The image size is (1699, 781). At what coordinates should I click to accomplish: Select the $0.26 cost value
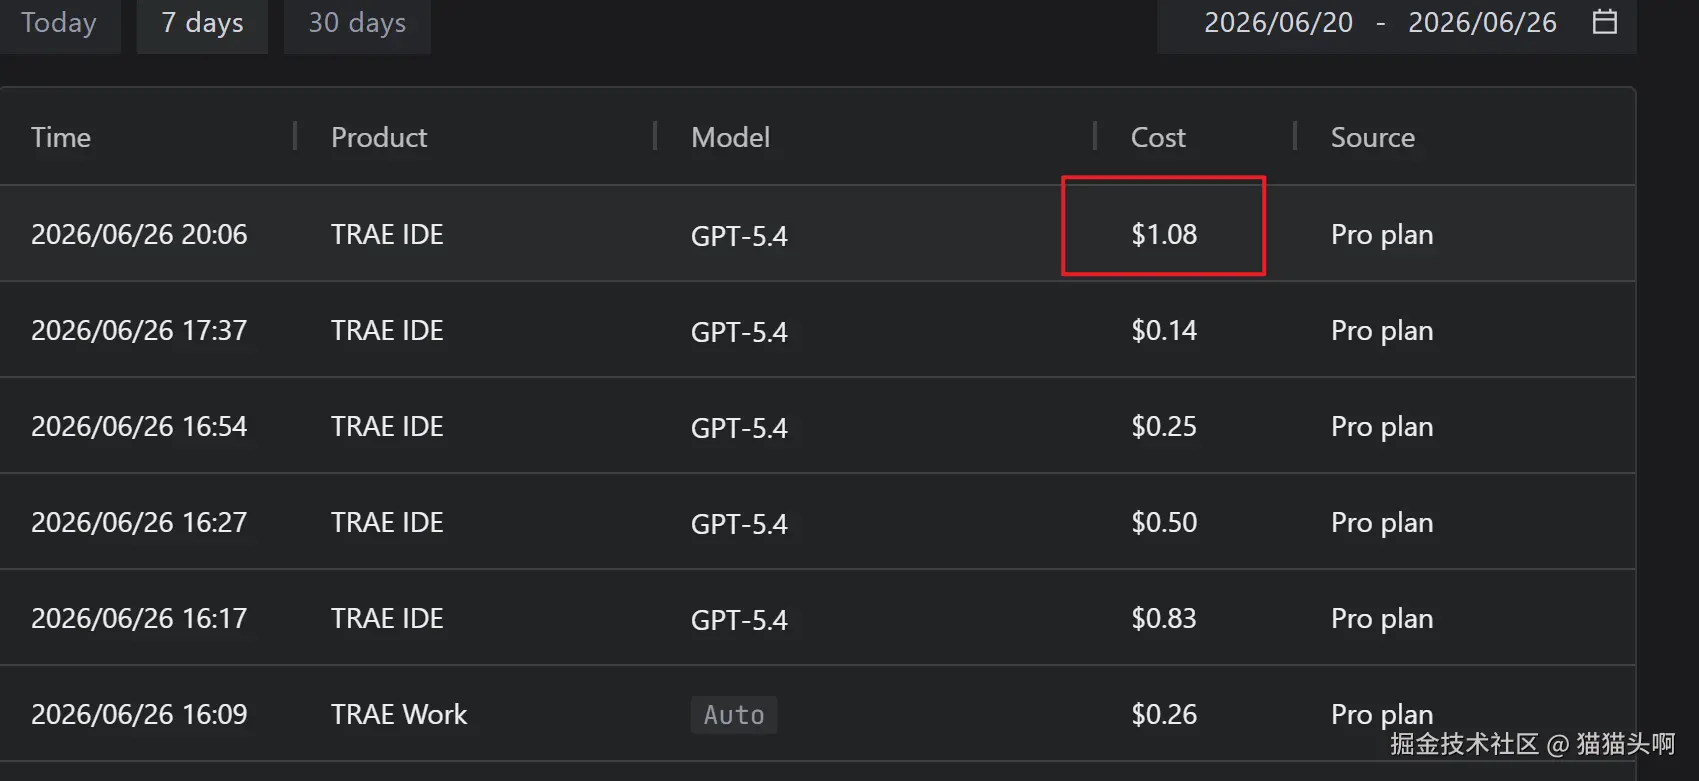1164,714
